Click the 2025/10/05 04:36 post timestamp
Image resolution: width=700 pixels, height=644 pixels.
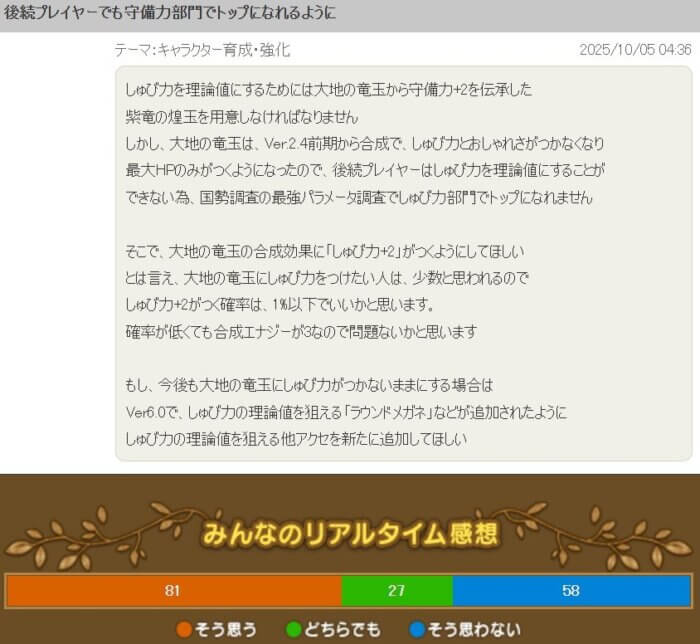pyautogui.click(x=635, y=50)
